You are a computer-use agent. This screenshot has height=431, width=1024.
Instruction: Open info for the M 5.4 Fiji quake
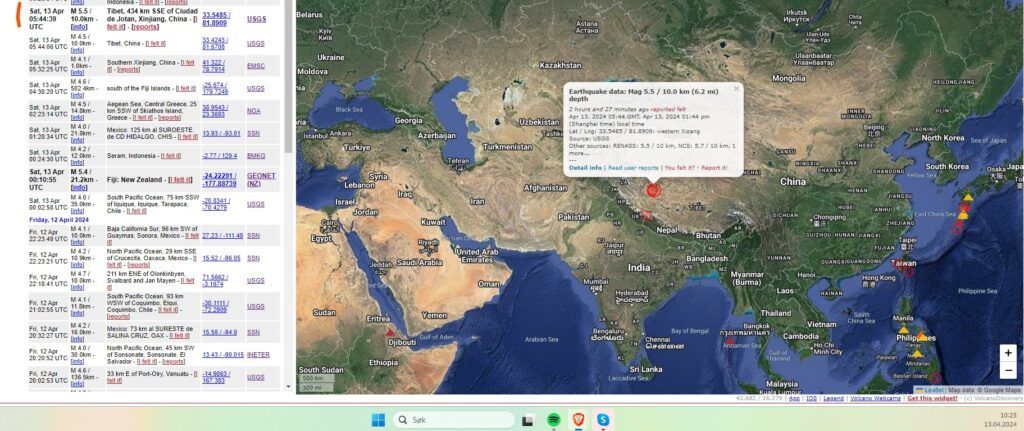[x=79, y=187]
